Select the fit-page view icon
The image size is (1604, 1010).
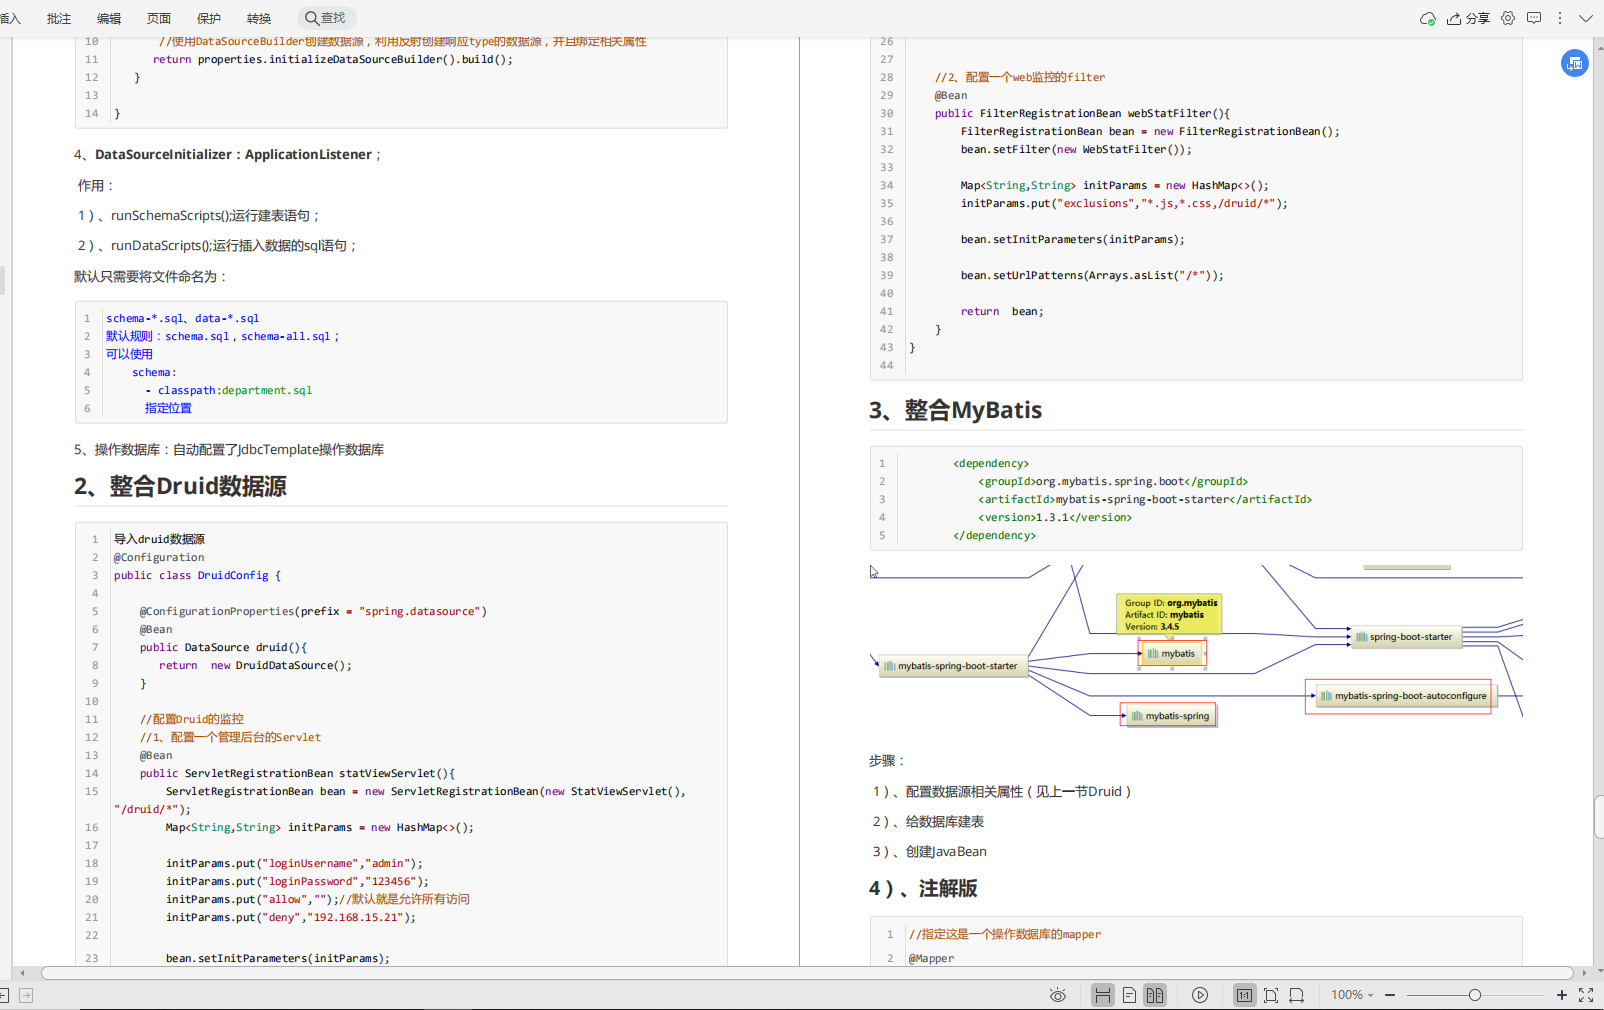click(1271, 995)
